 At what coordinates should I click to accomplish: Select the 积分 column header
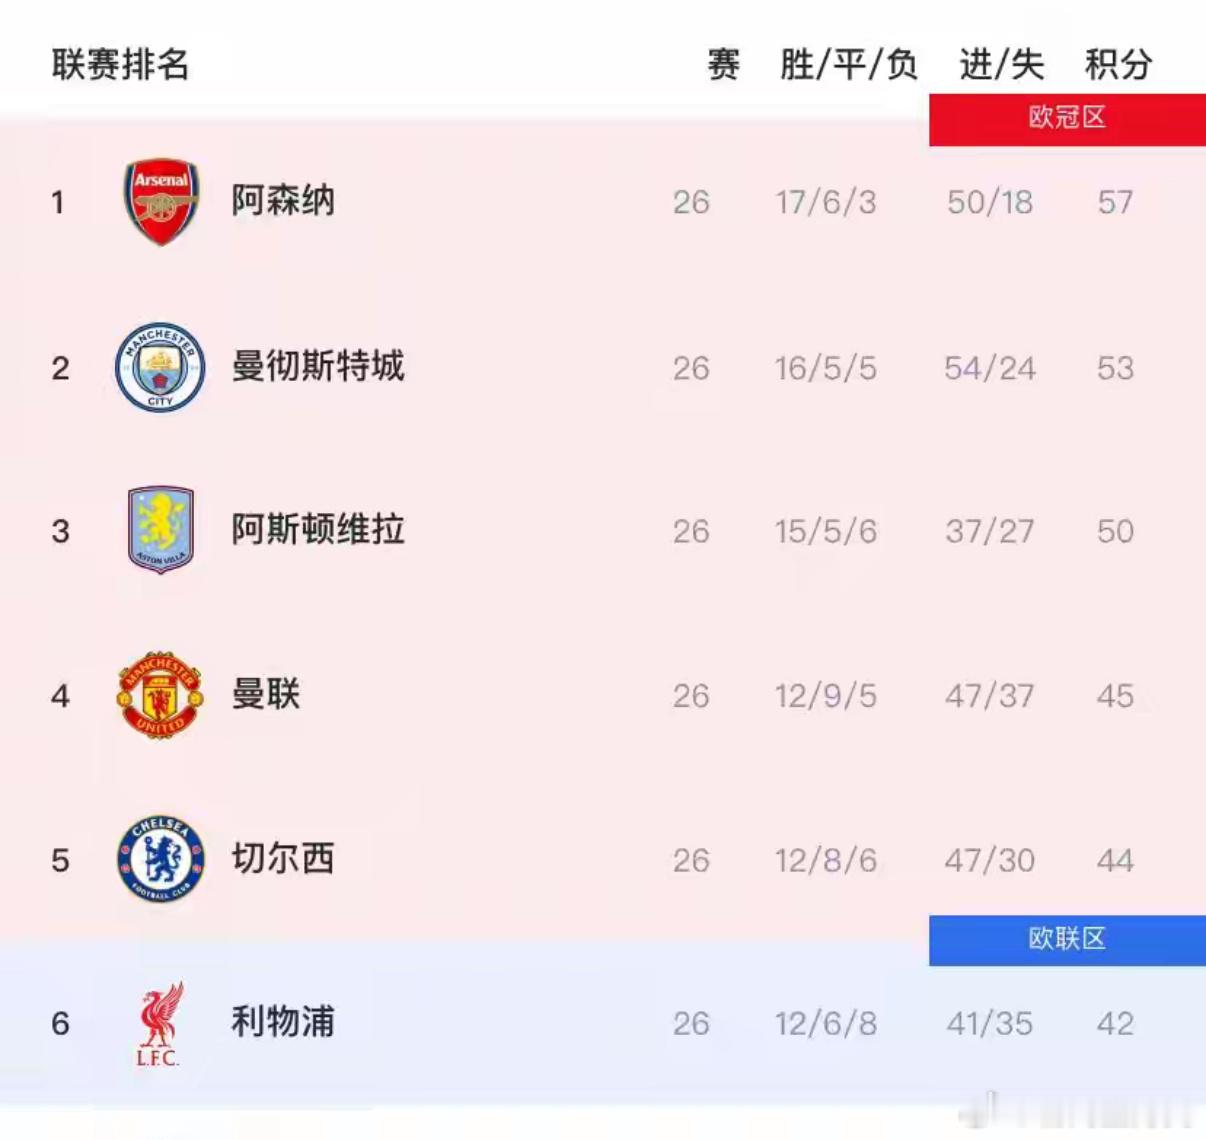coord(1117,65)
